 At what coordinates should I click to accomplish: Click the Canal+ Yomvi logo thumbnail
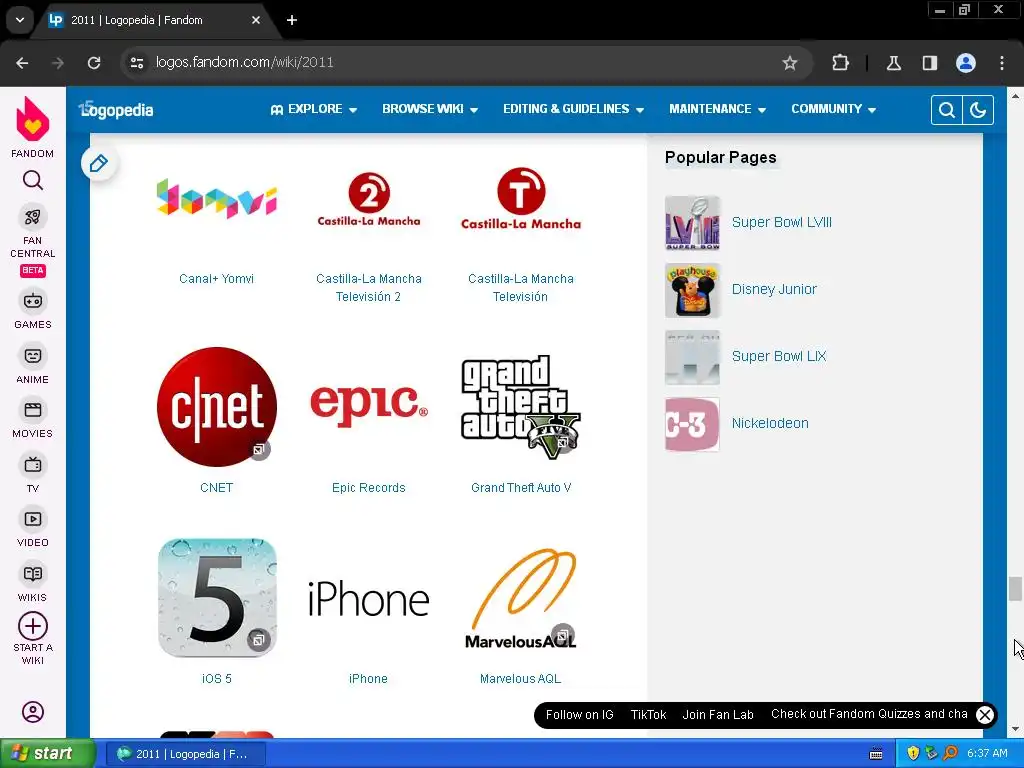point(217,198)
